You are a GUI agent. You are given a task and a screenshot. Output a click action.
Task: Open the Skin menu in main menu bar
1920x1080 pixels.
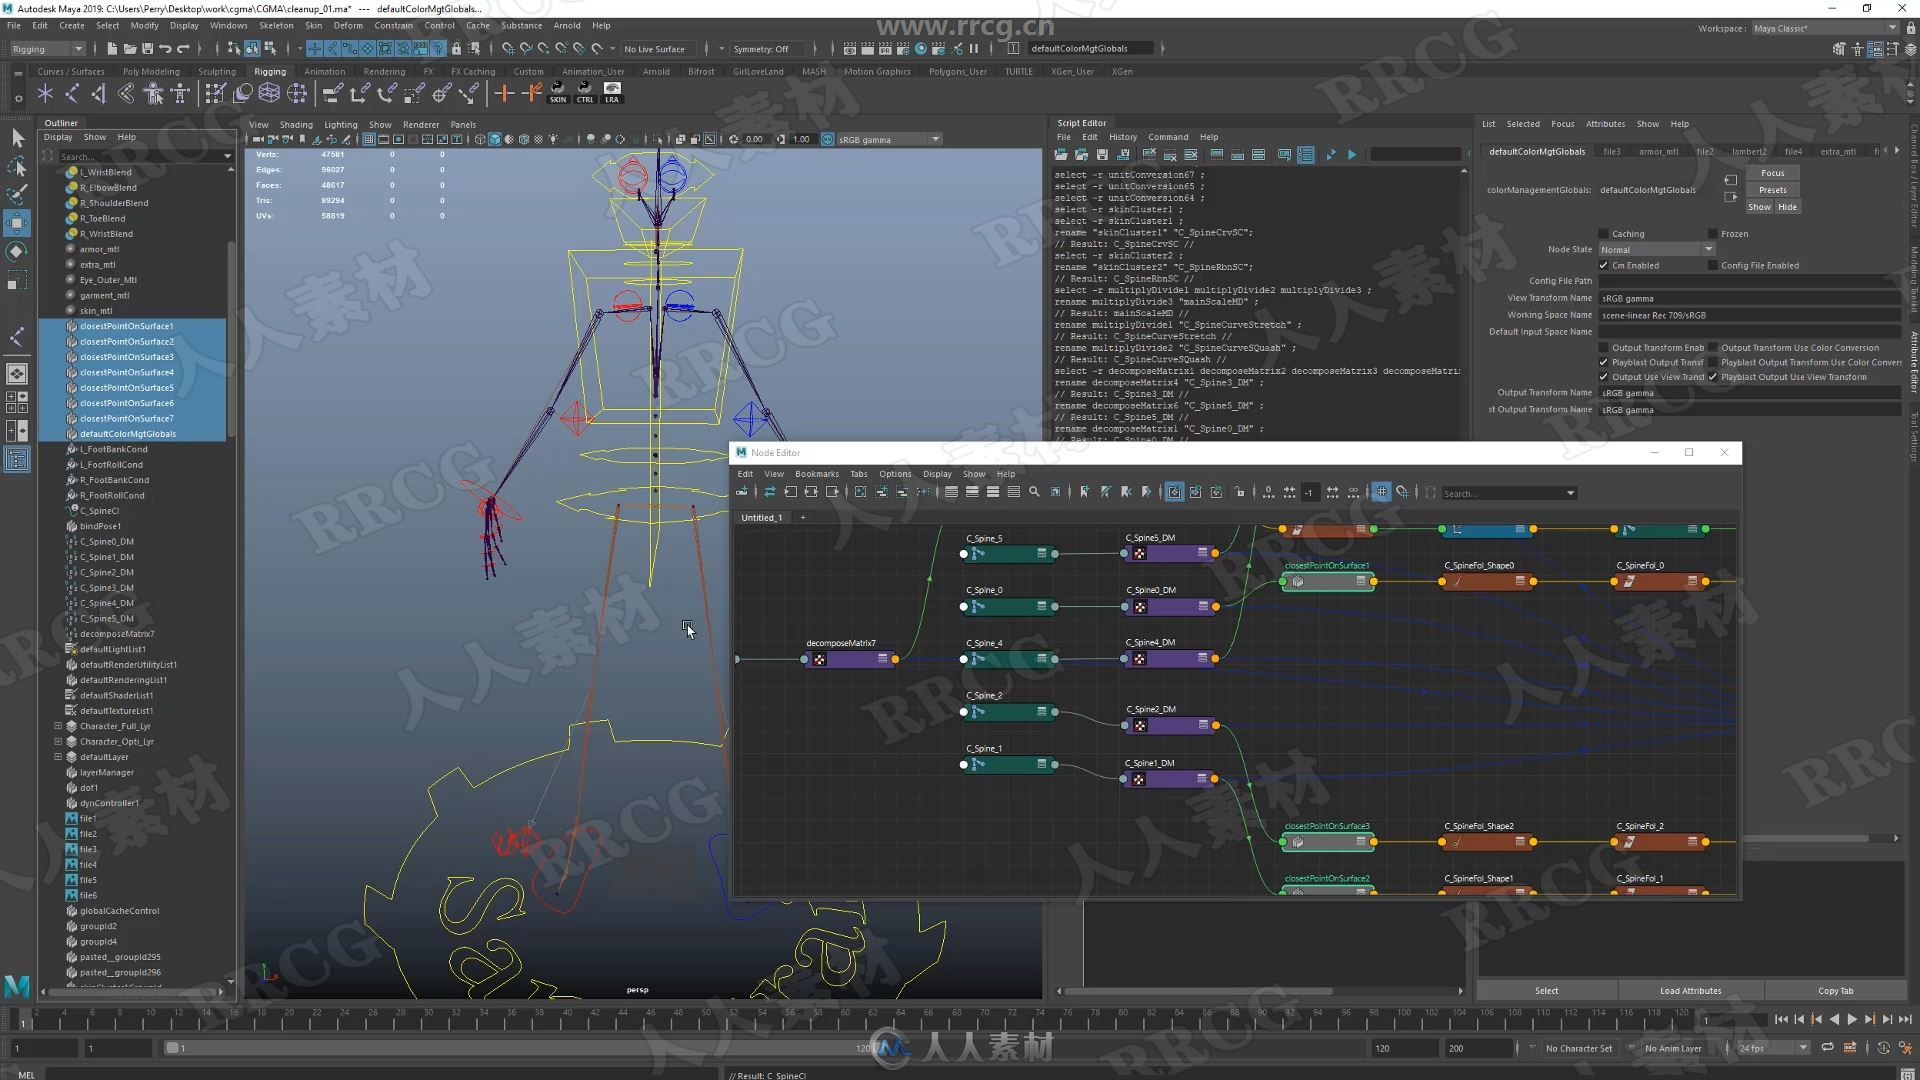pos(313,25)
